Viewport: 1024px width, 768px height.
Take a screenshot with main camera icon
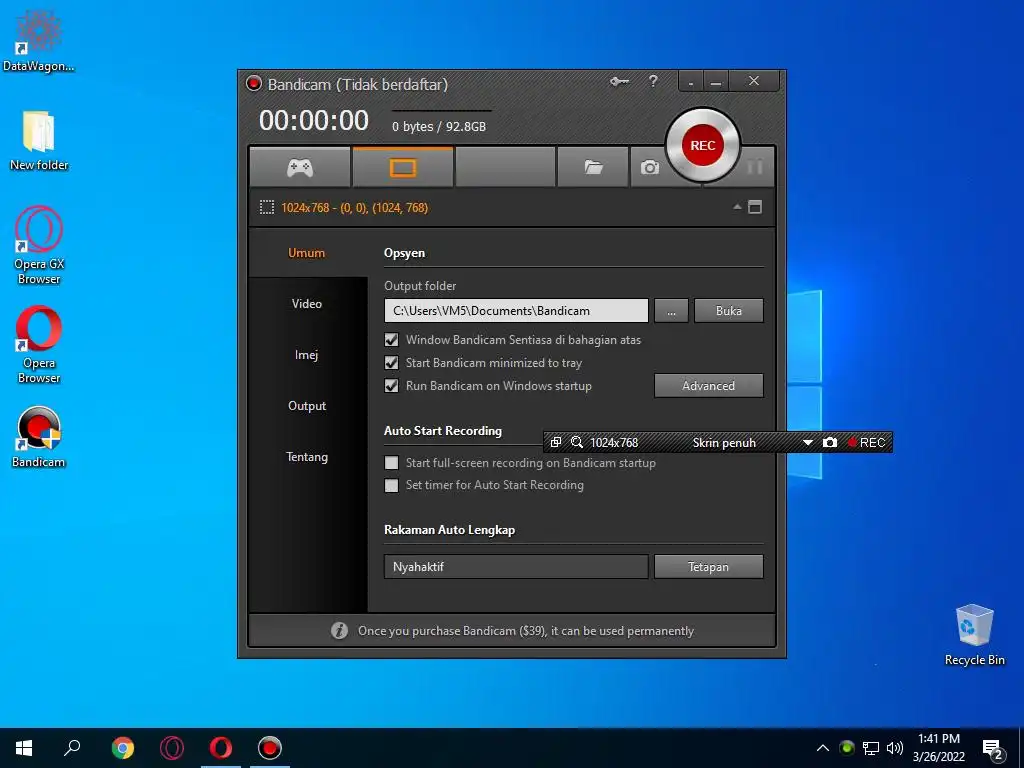tap(649, 168)
